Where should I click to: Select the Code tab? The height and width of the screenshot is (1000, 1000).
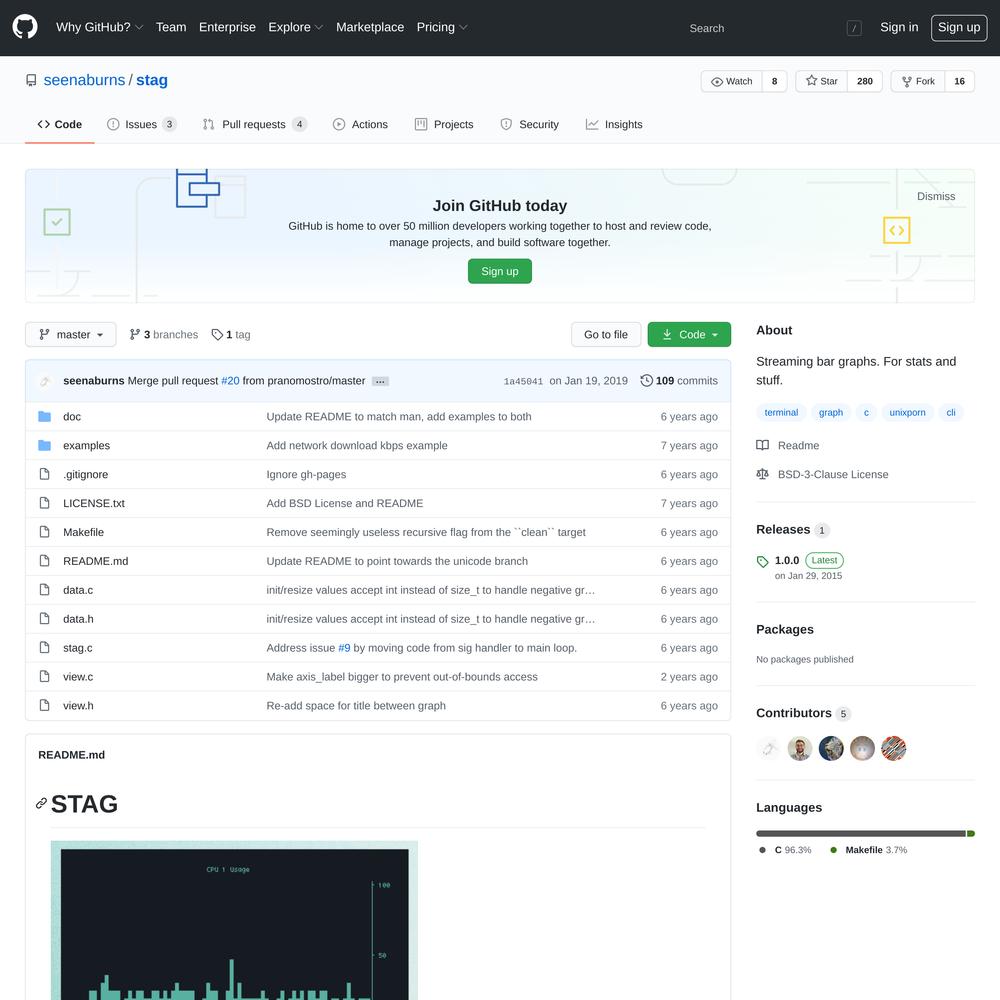tap(59, 124)
